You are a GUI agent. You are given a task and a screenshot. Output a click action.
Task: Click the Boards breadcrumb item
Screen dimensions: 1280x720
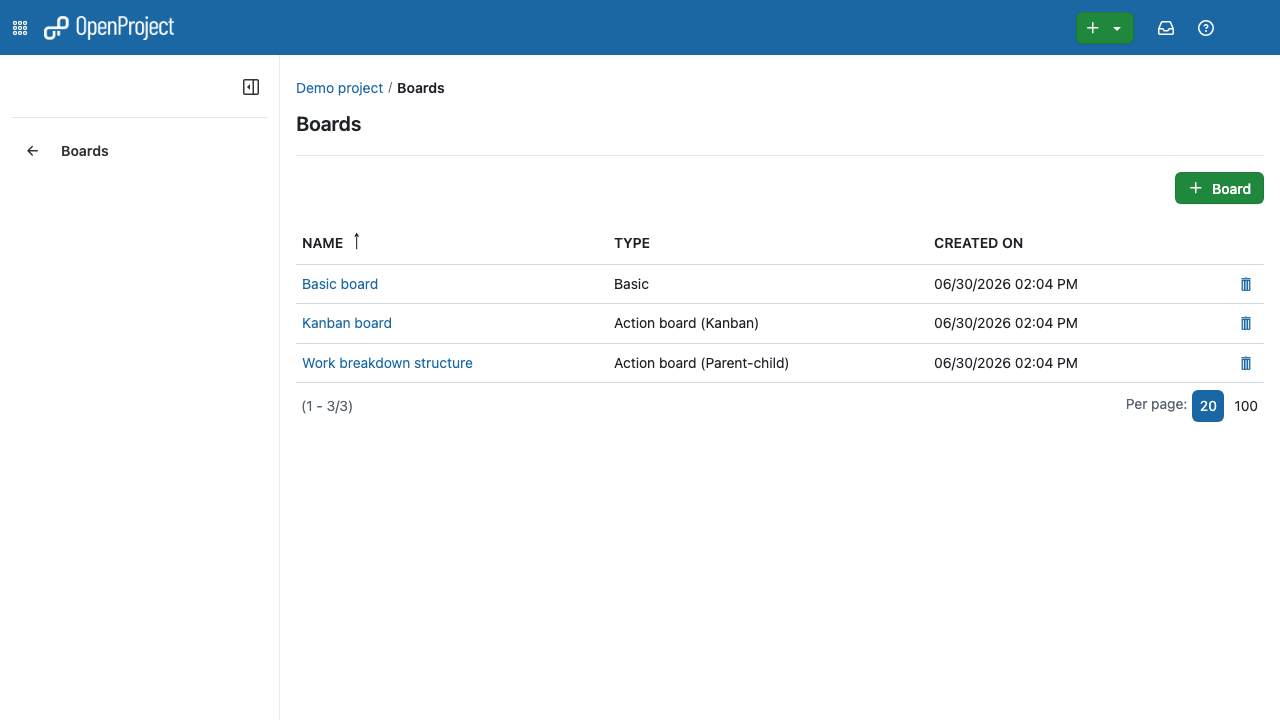click(421, 88)
